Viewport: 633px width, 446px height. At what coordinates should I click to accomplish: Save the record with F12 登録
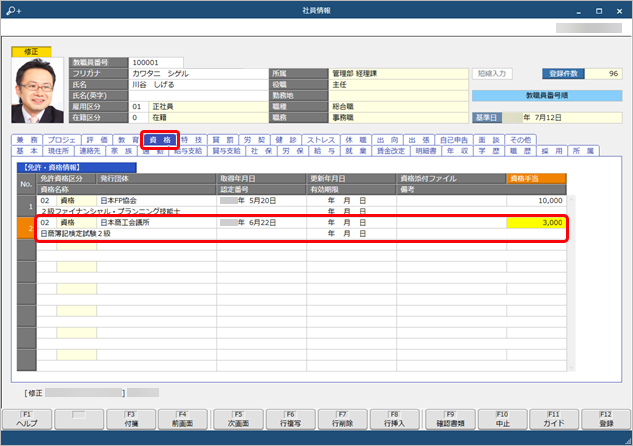point(607,418)
